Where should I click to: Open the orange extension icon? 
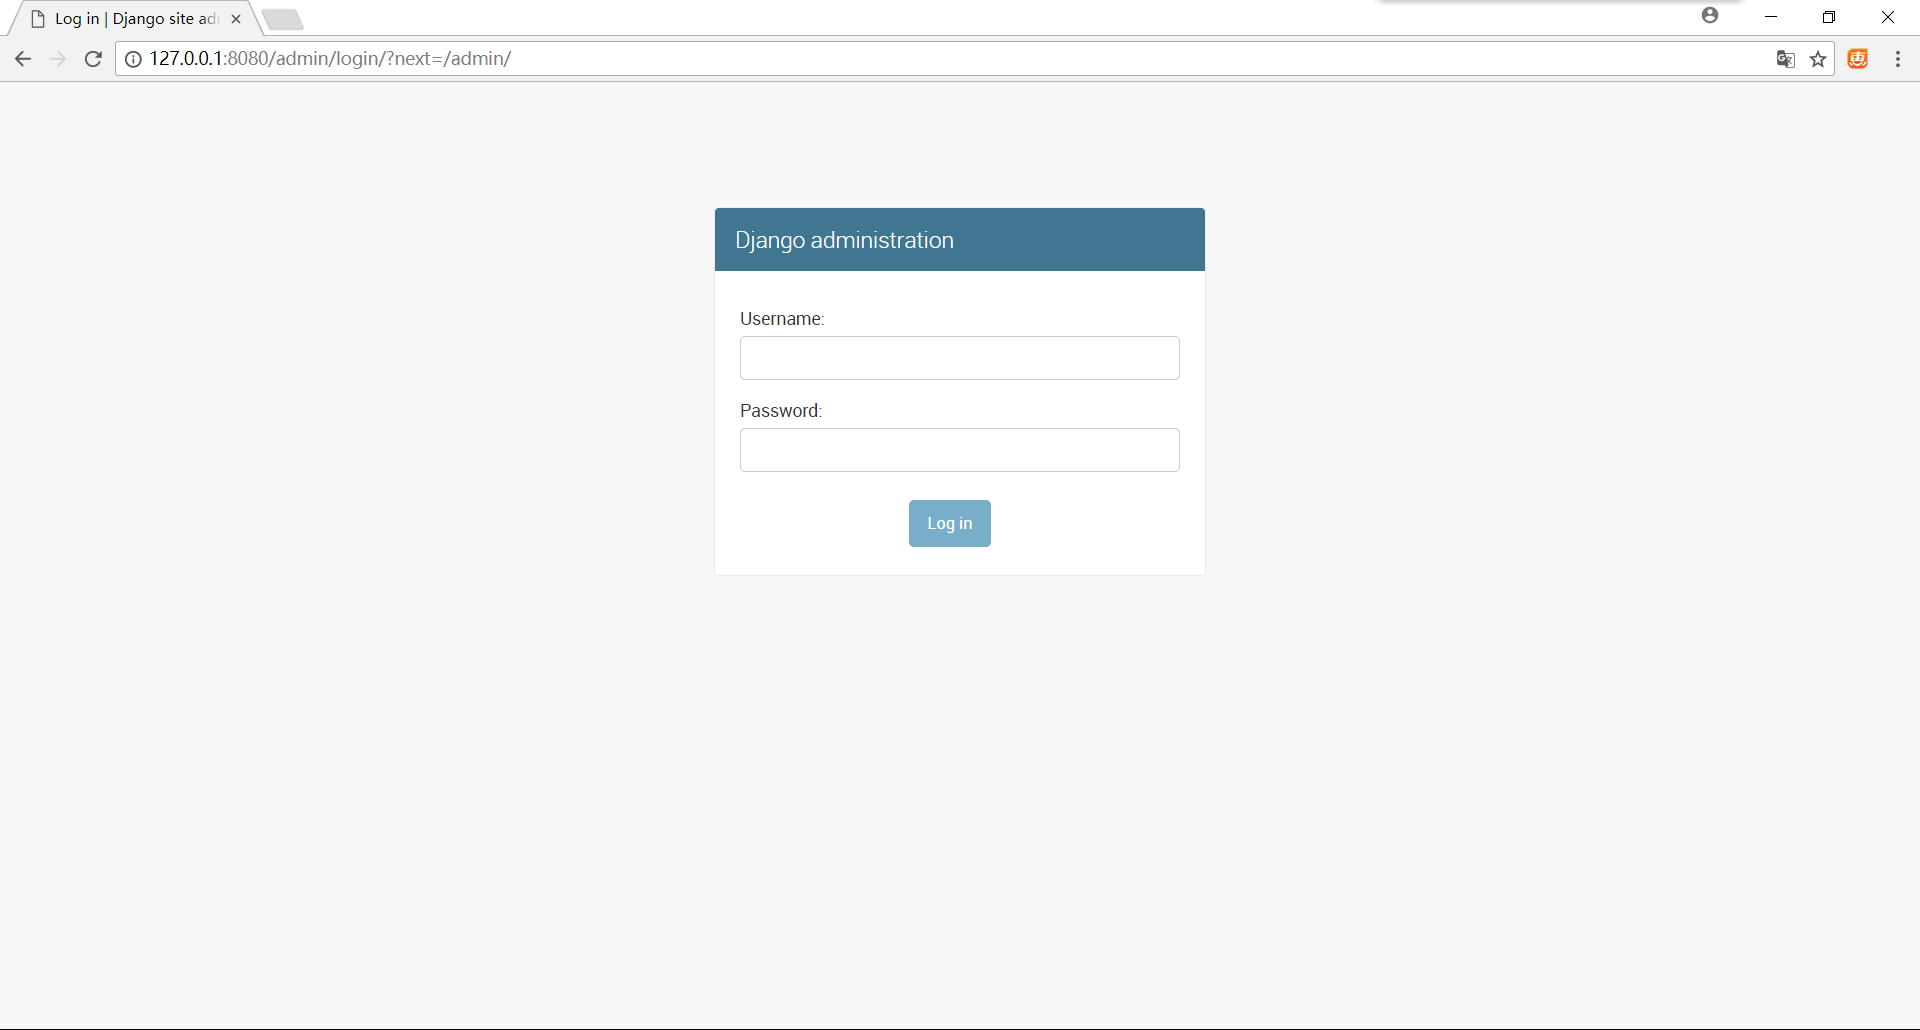(x=1858, y=59)
